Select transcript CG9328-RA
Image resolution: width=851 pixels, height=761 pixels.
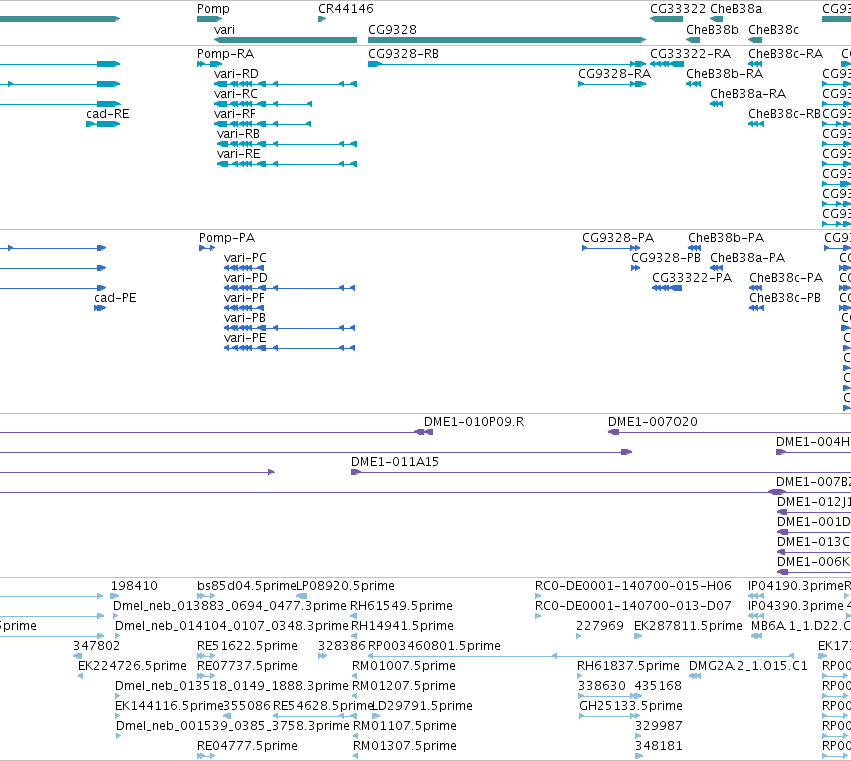pyautogui.click(x=614, y=74)
